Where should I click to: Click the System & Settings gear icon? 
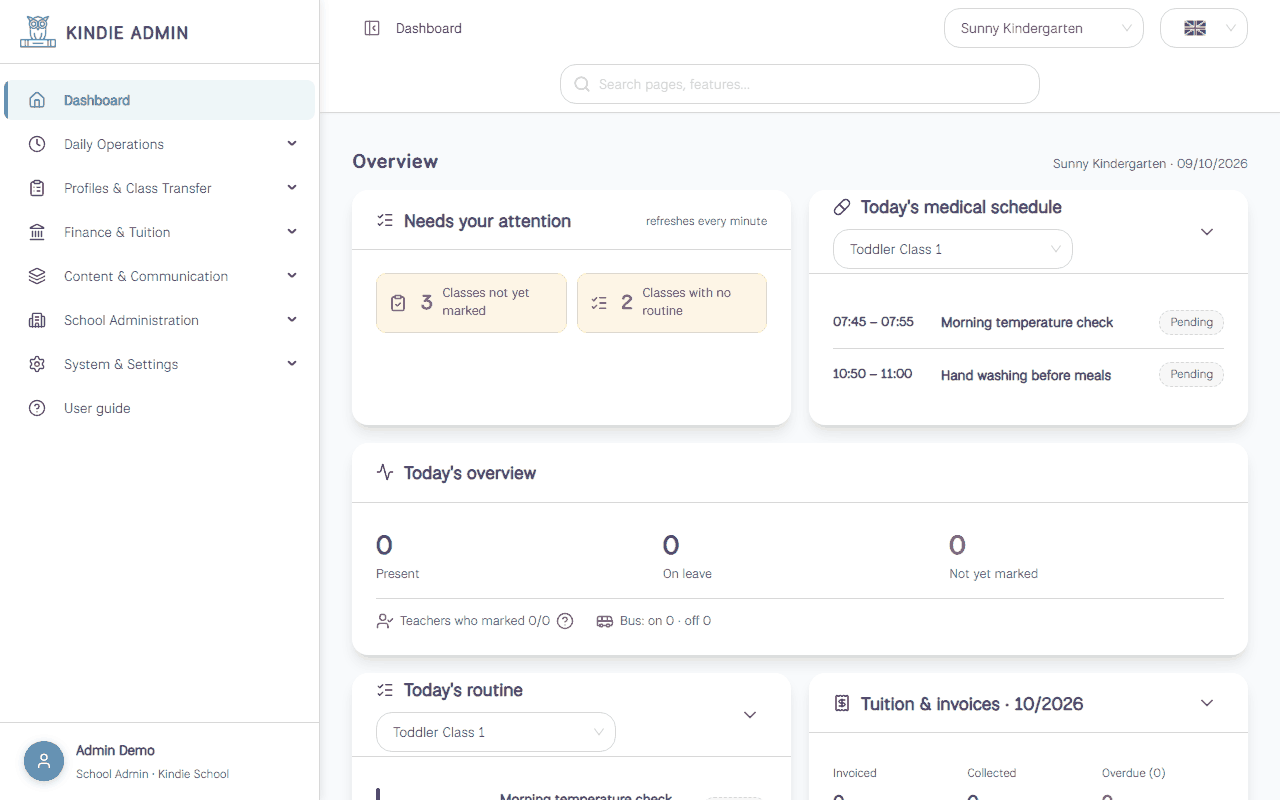pyautogui.click(x=37, y=364)
